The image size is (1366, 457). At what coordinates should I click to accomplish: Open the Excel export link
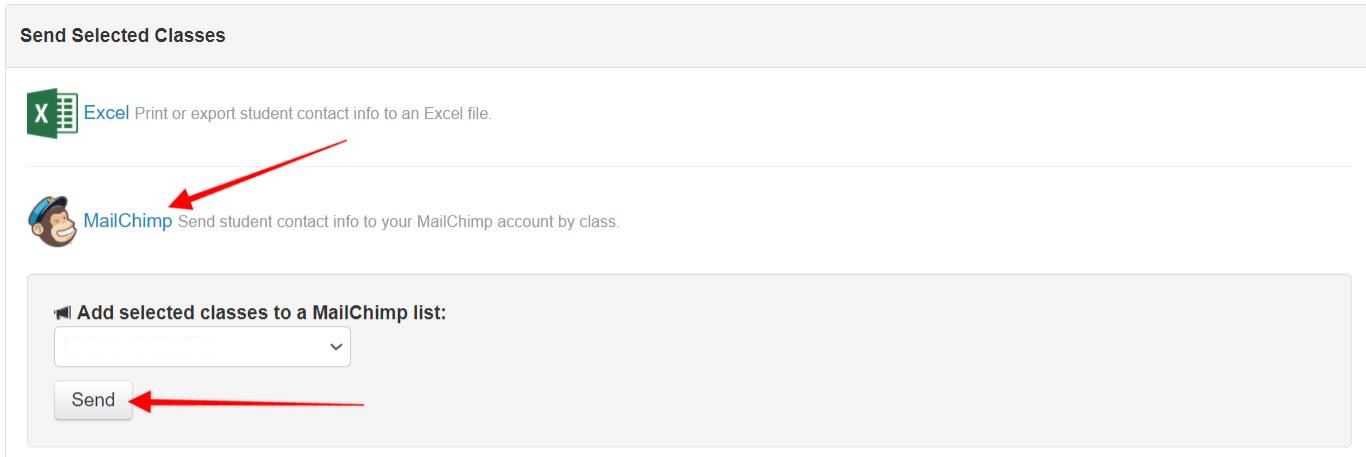(106, 113)
